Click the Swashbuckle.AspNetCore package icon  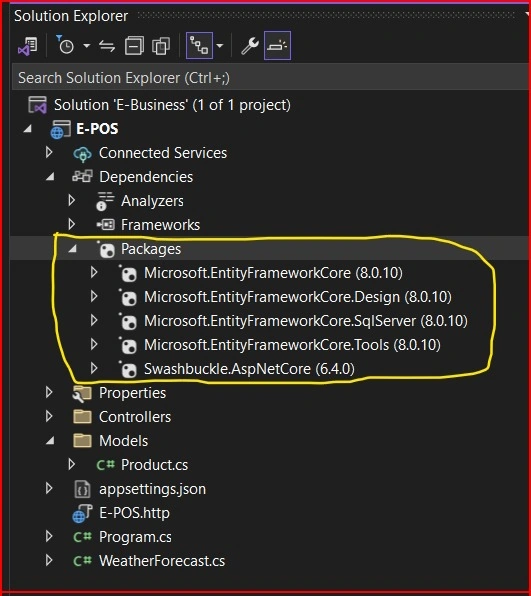[x=128, y=369]
